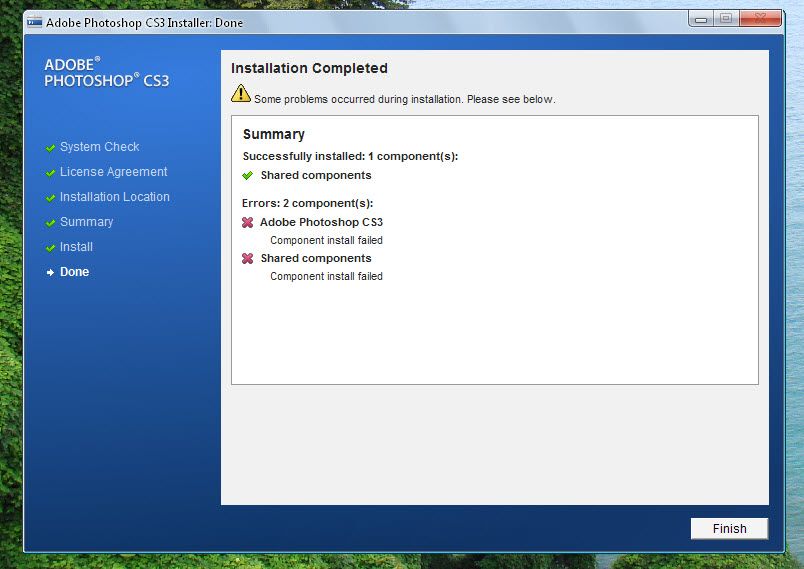This screenshot has width=804, height=569.
Task: Click 'Errors: 2 component(s)' text
Action: click(x=308, y=204)
